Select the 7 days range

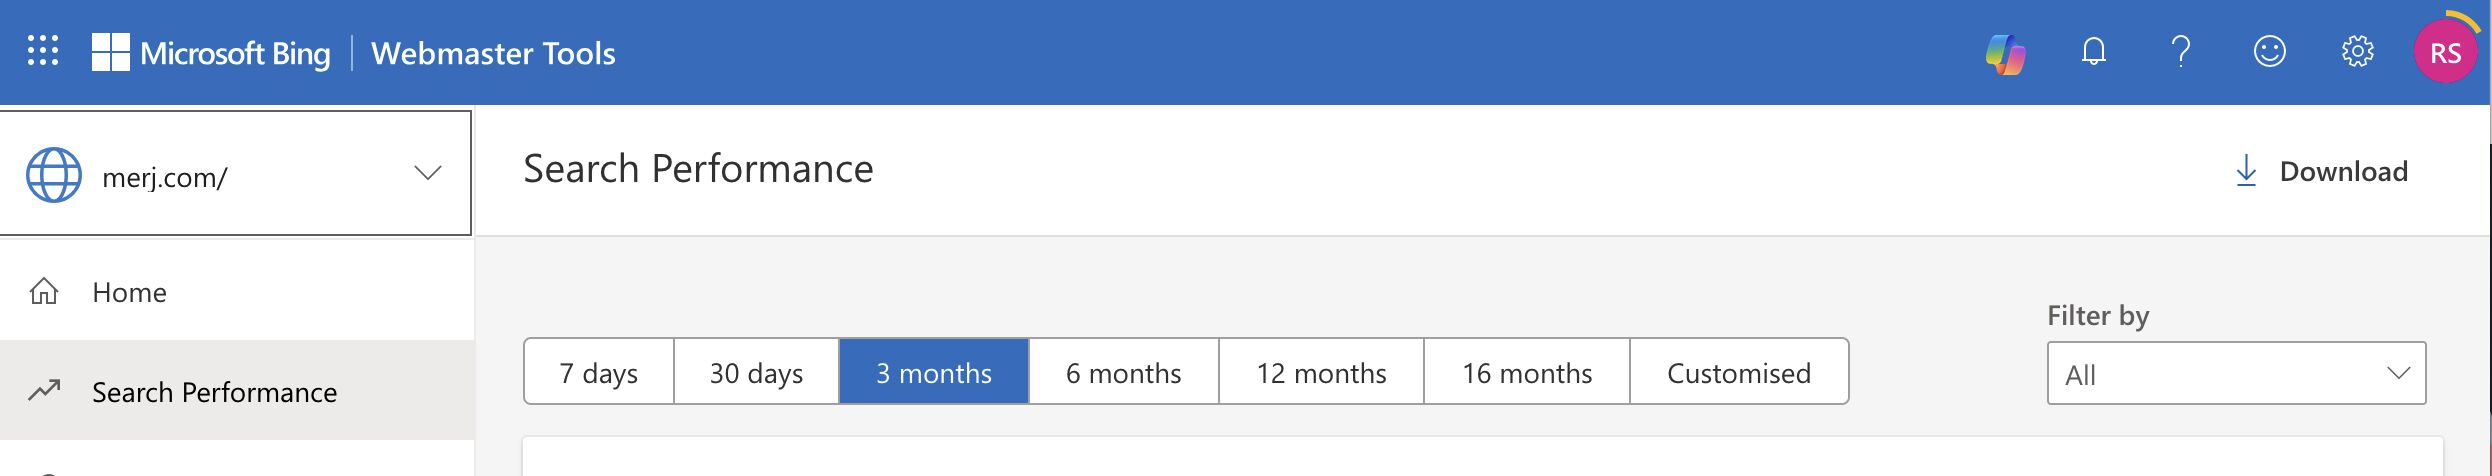[x=599, y=372]
